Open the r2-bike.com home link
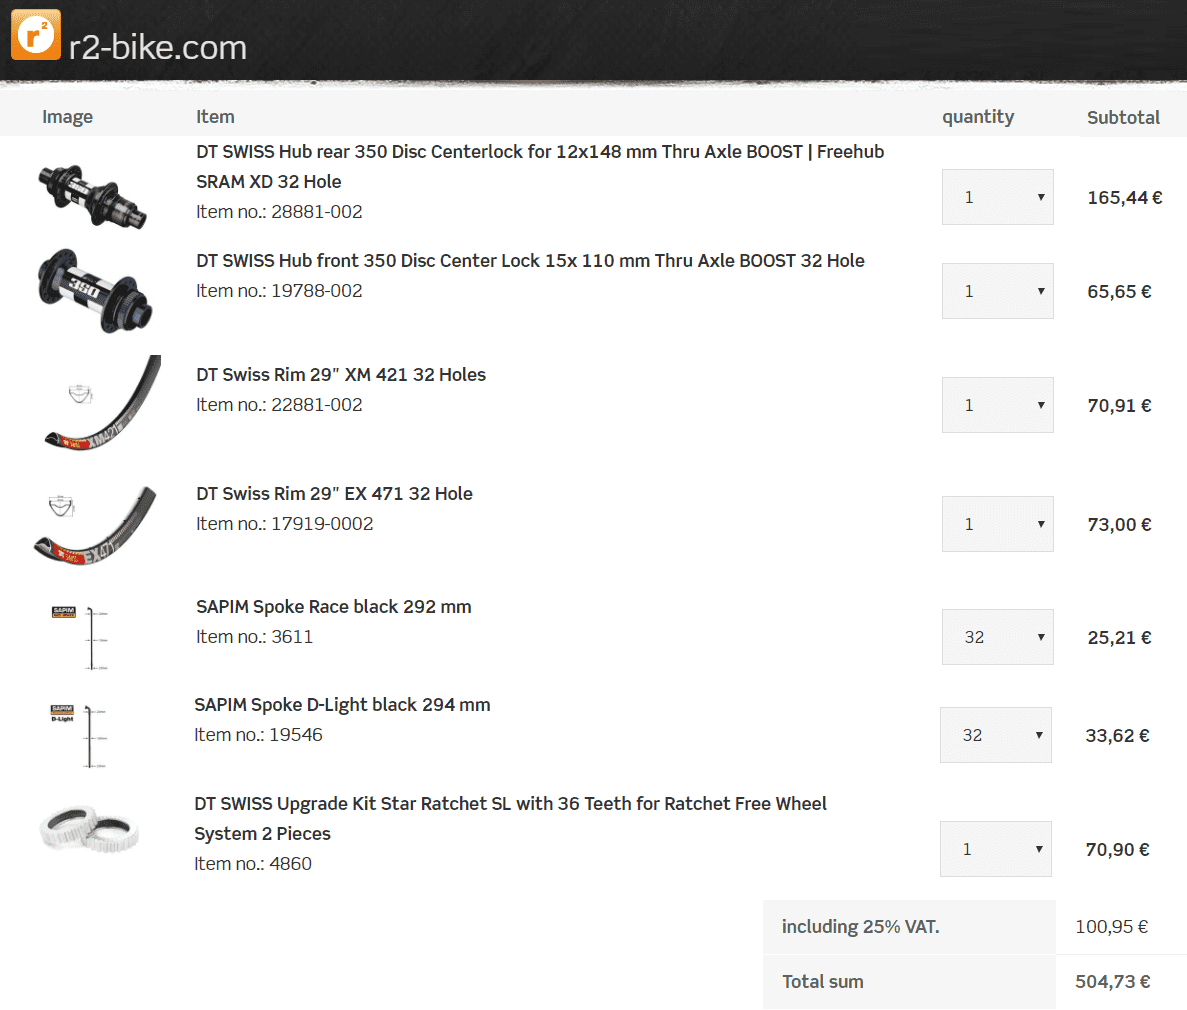Viewport: 1187px width, 1010px height. [x=157, y=47]
